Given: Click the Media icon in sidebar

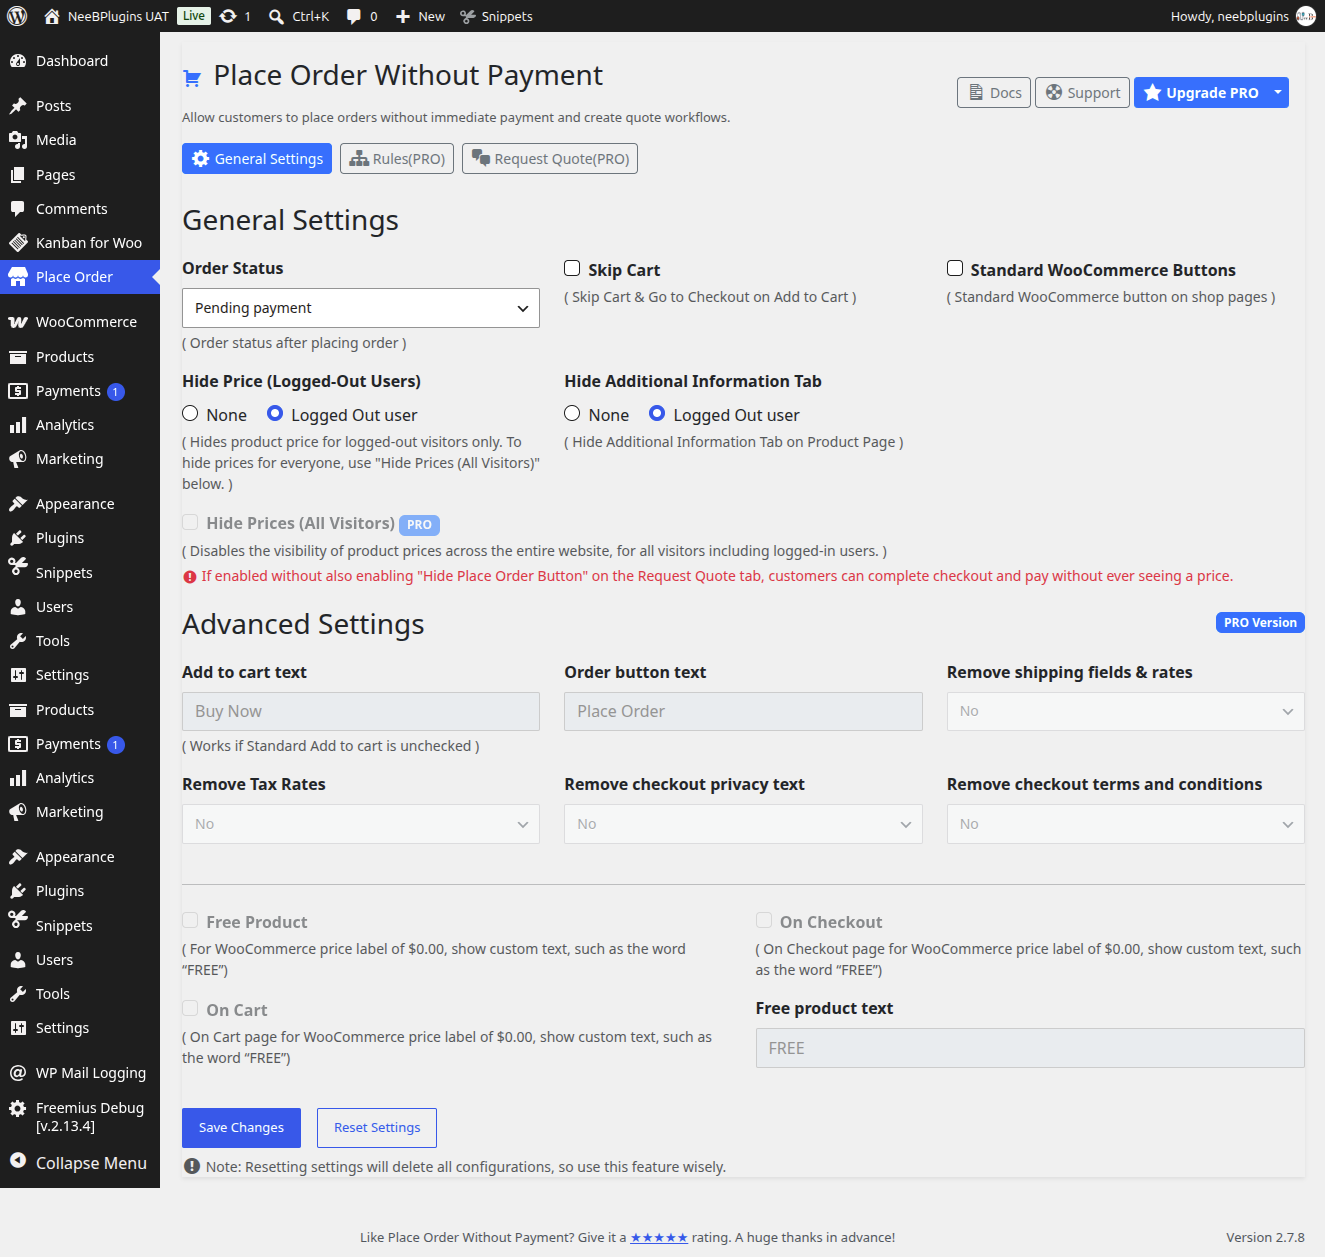Looking at the screenshot, I should [x=18, y=140].
